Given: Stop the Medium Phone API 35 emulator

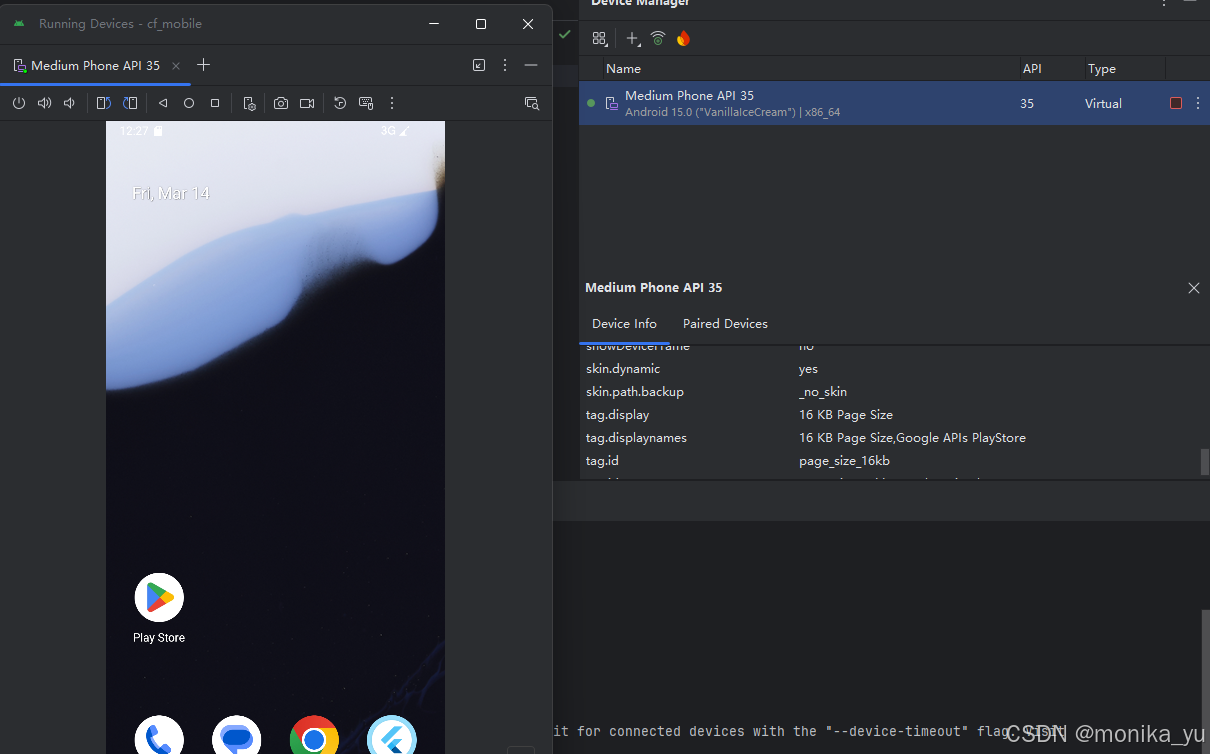Looking at the screenshot, I should pos(1175,103).
